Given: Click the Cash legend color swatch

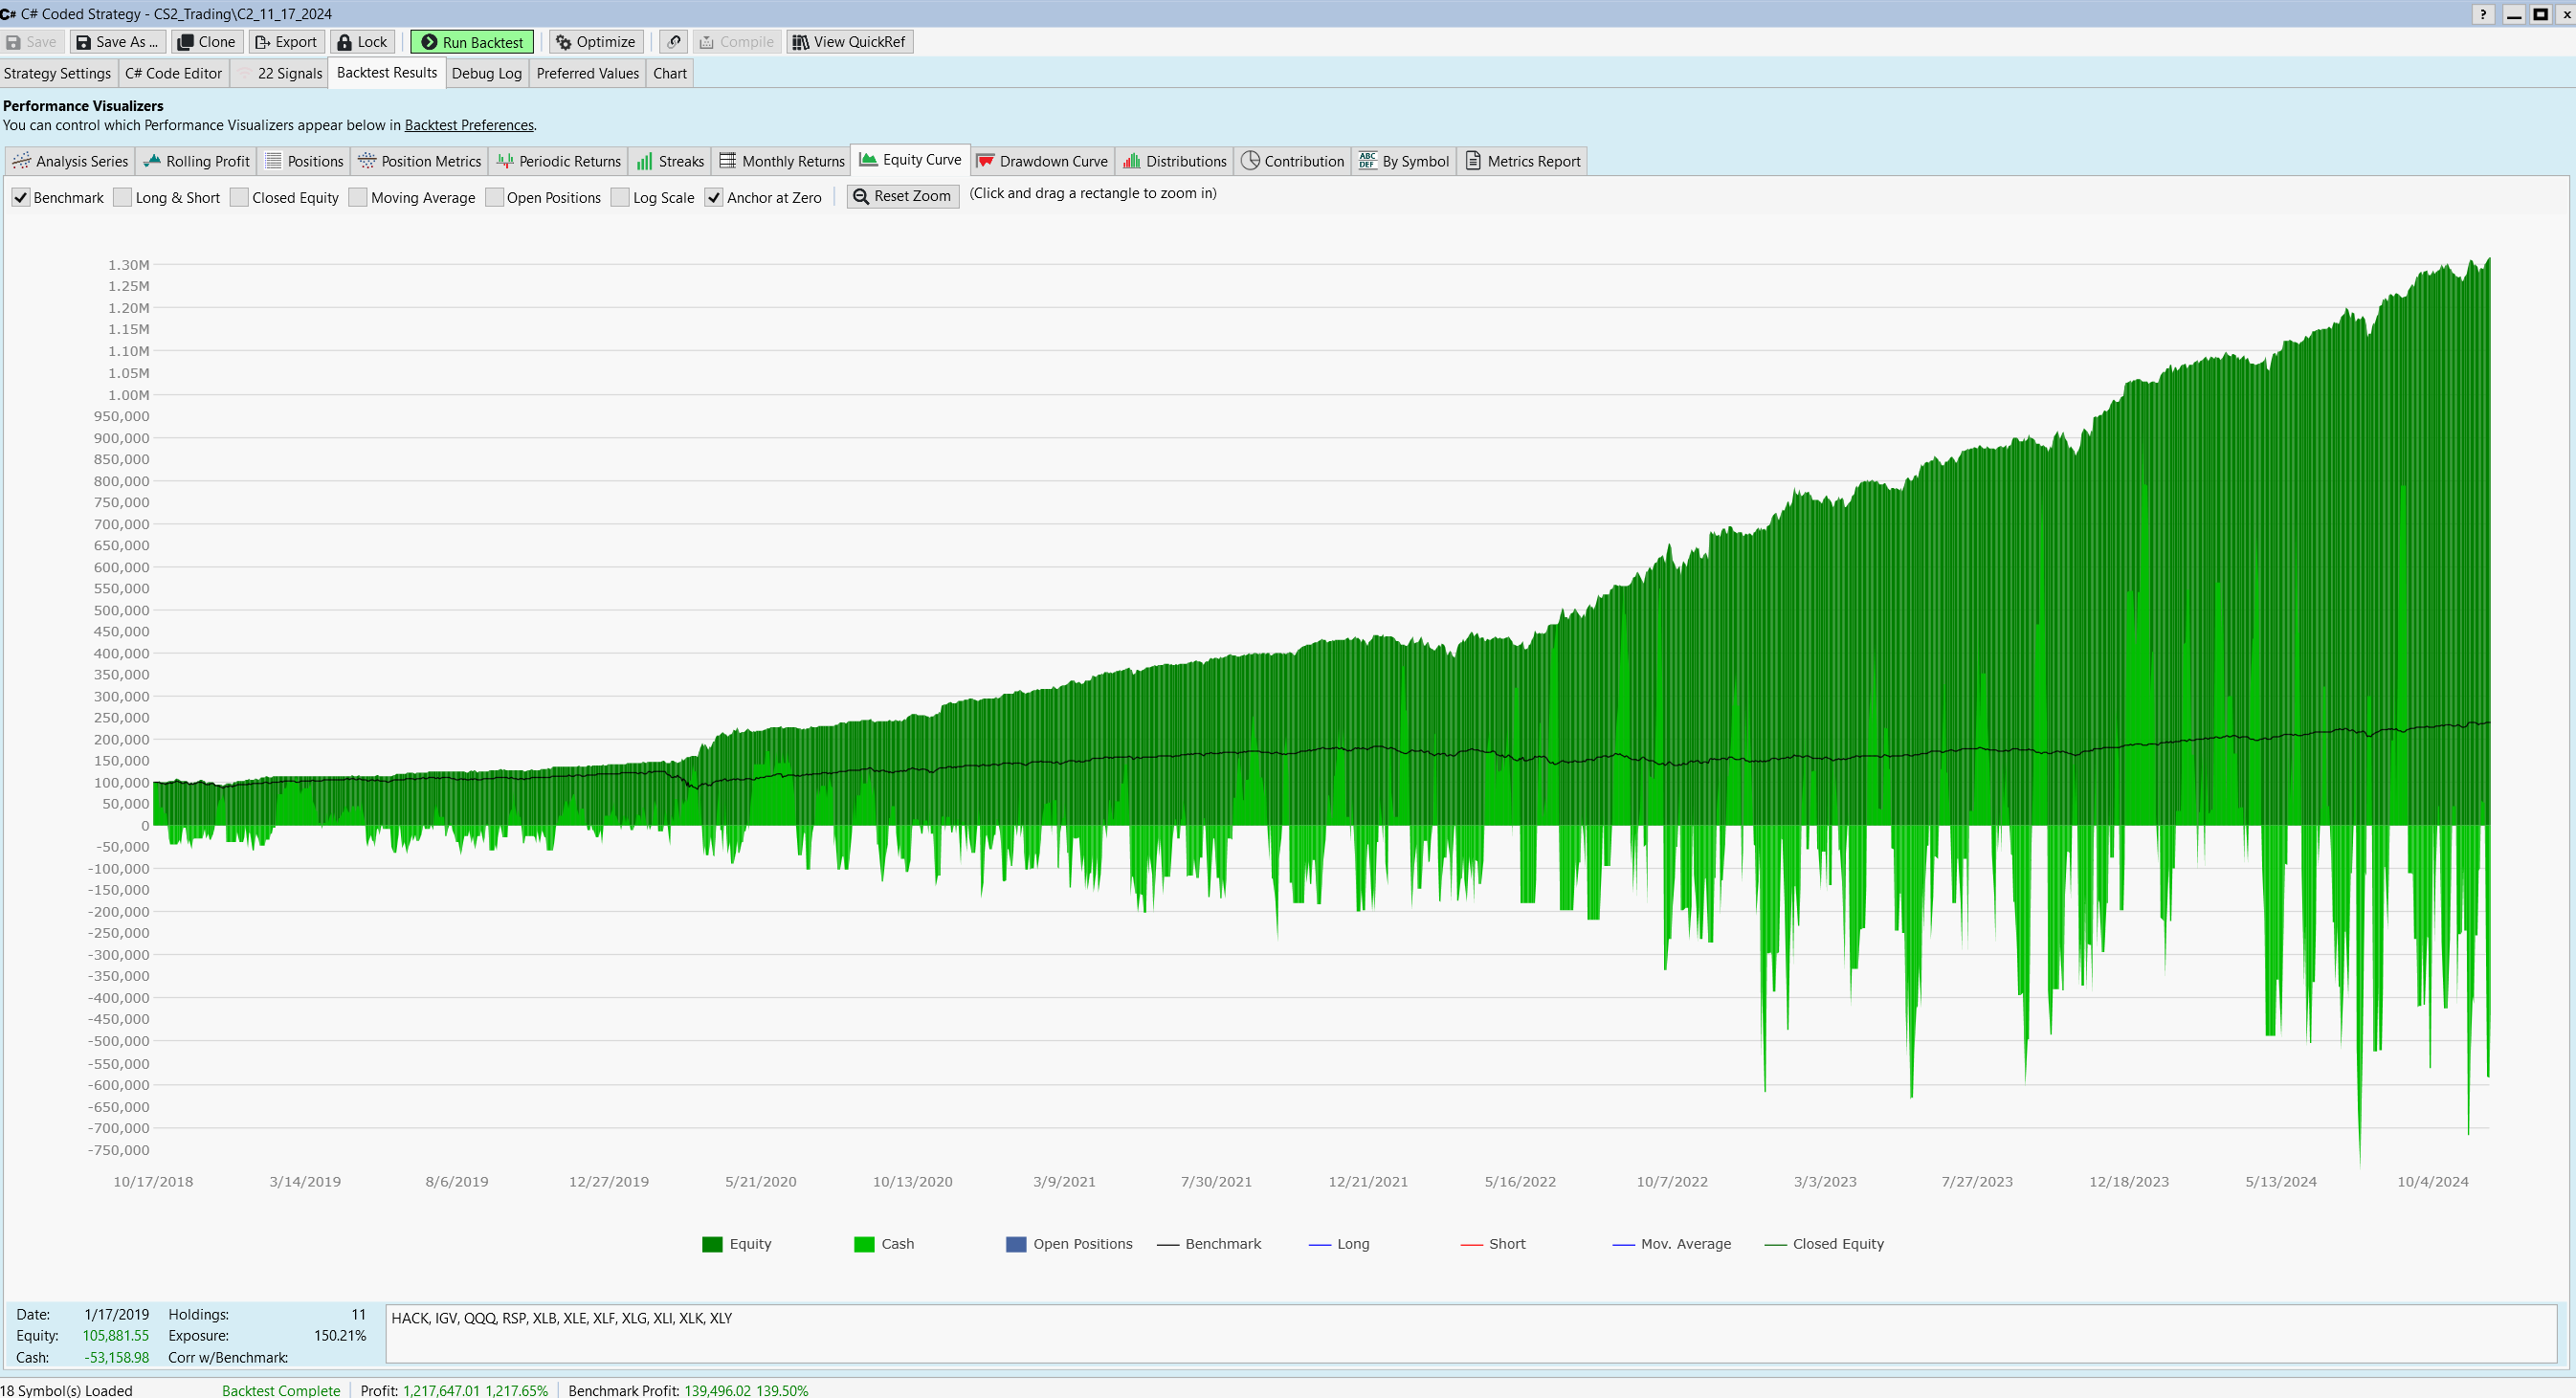Looking at the screenshot, I should (x=864, y=1244).
